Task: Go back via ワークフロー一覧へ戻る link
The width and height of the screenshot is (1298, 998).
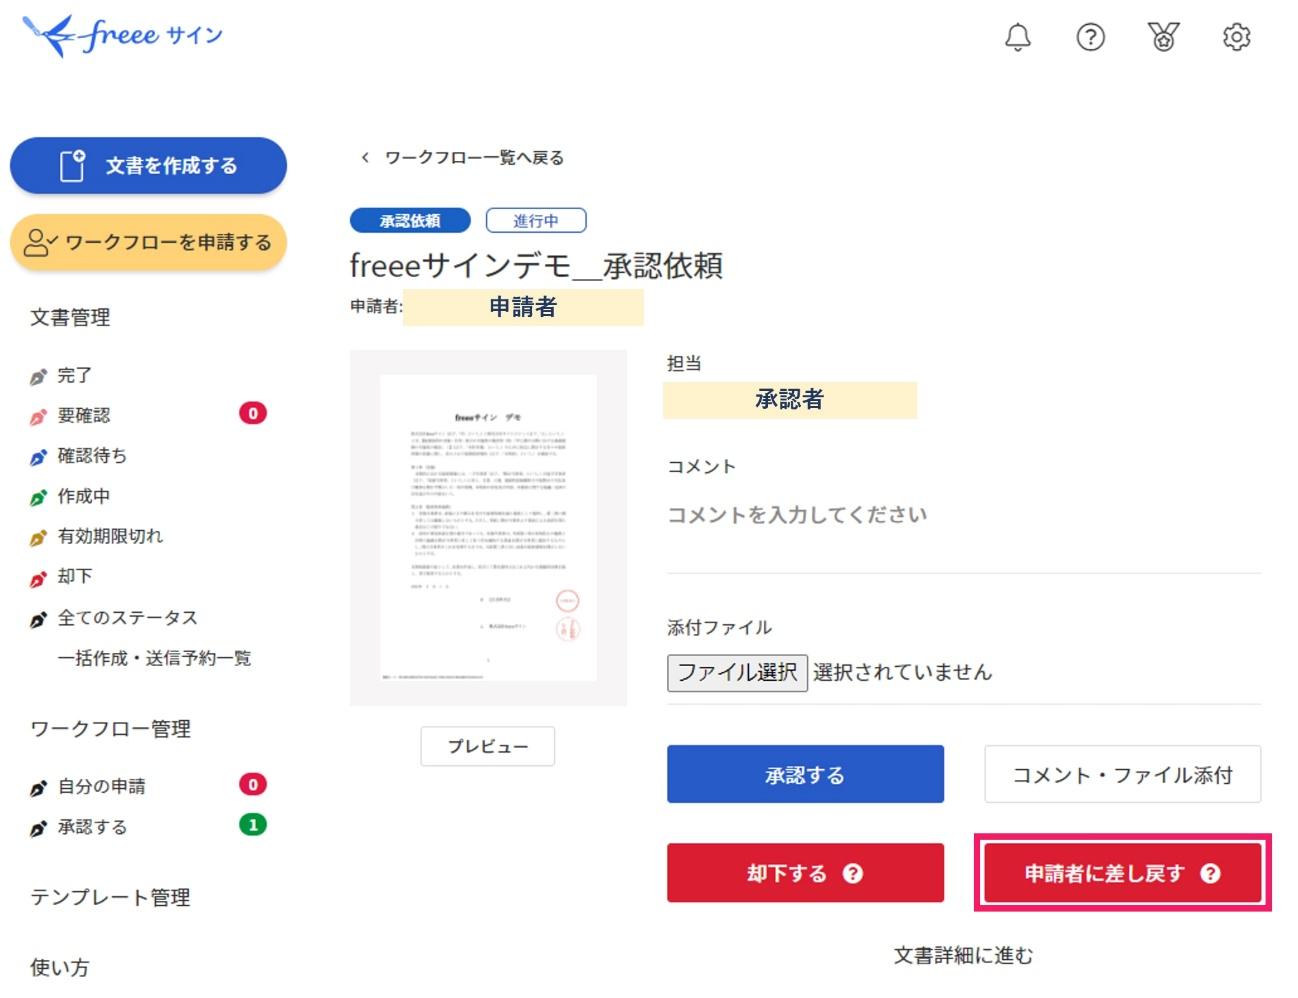Action: click(474, 157)
